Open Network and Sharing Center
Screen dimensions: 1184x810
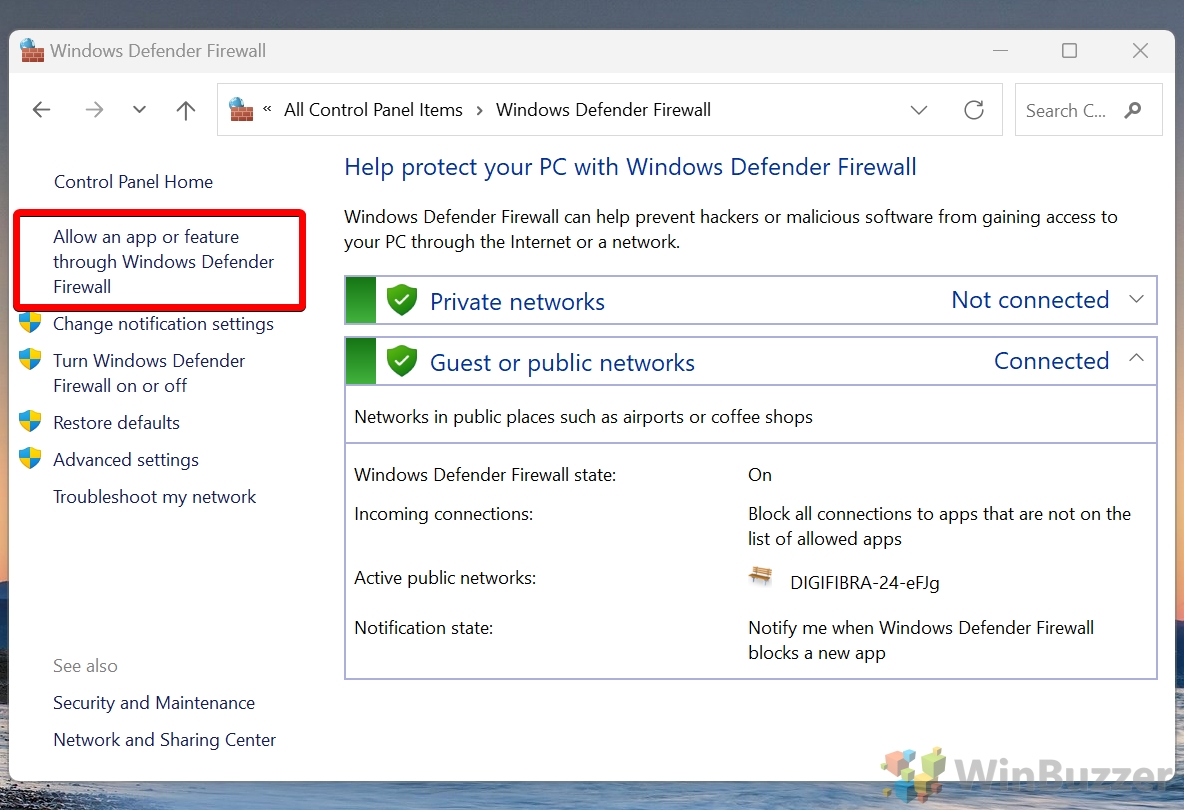point(164,740)
